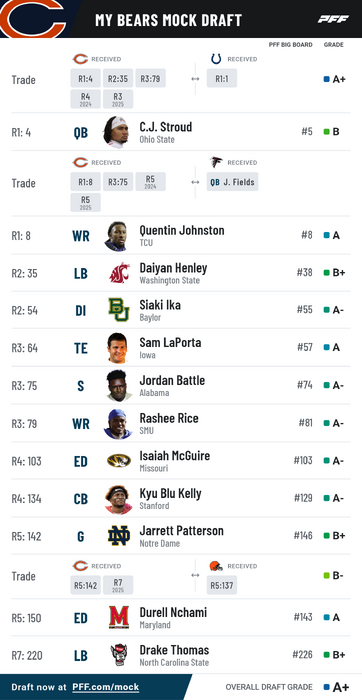Open the PFF.com/mock link in the footer
362x700 pixels.
coord(106,687)
